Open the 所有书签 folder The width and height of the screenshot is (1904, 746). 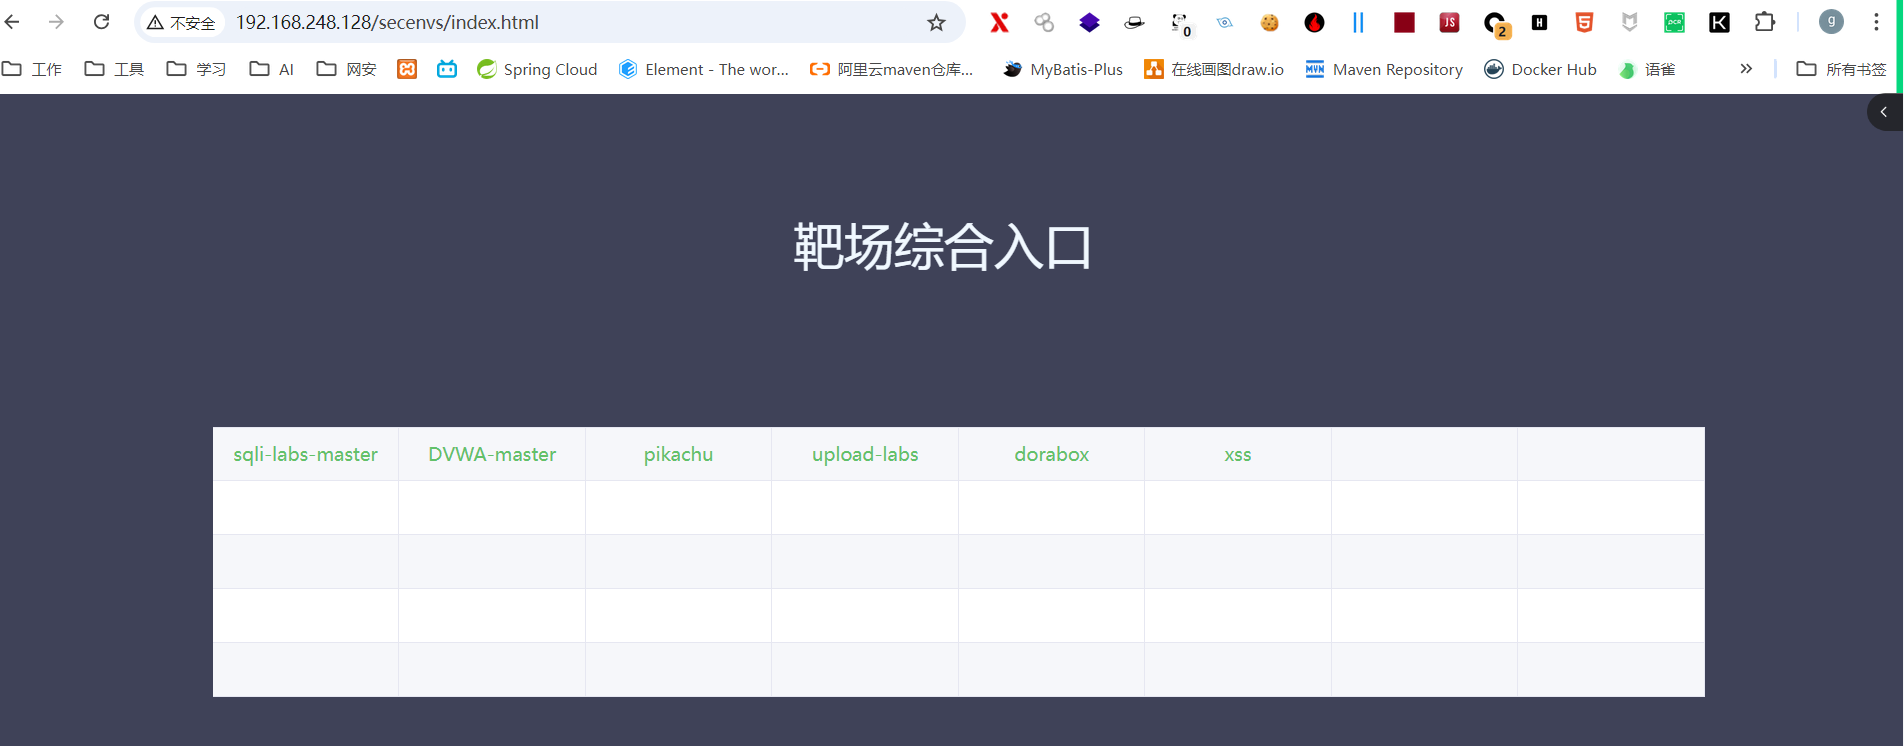click(1842, 69)
